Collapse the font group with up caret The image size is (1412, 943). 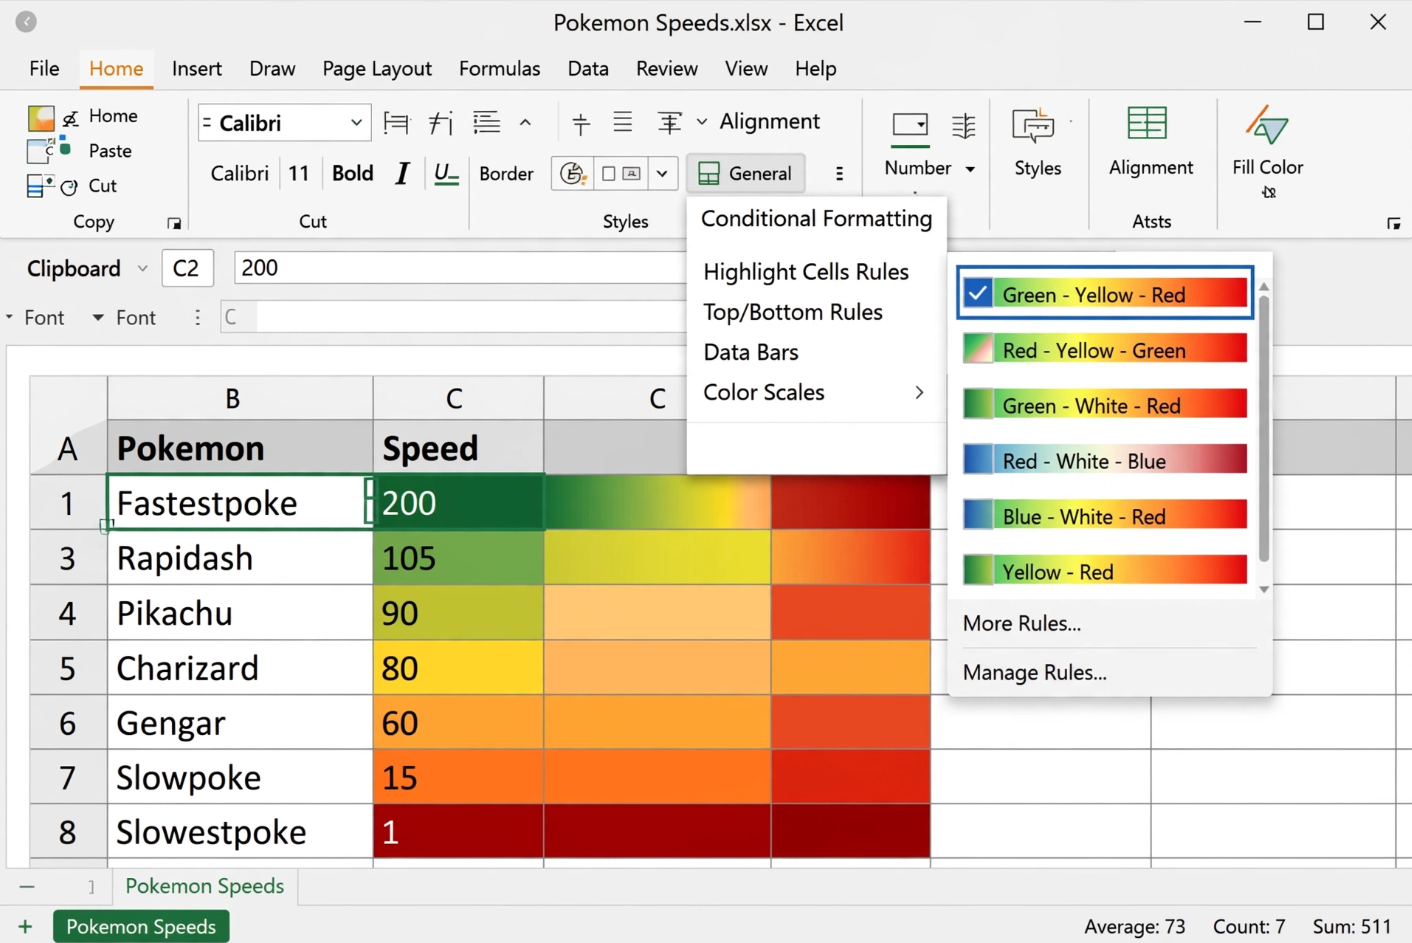click(525, 122)
